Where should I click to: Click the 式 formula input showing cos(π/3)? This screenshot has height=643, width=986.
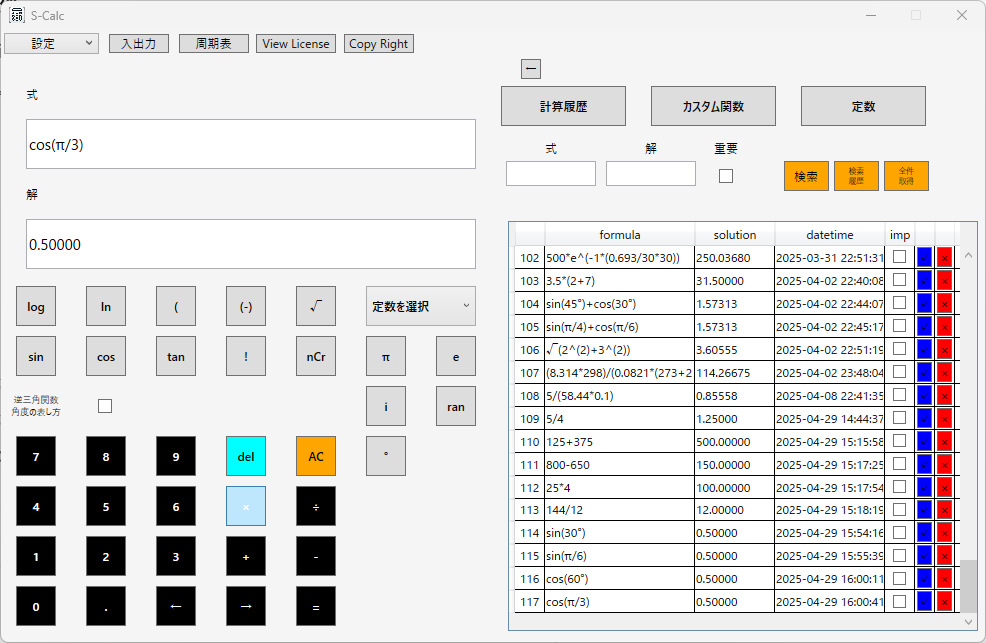click(x=251, y=144)
